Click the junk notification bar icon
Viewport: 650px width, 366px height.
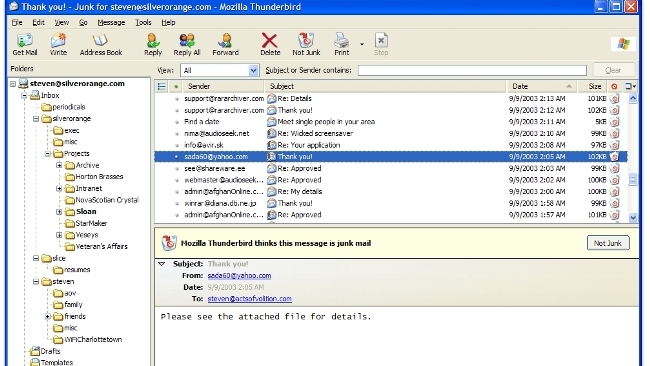pos(169,243)
